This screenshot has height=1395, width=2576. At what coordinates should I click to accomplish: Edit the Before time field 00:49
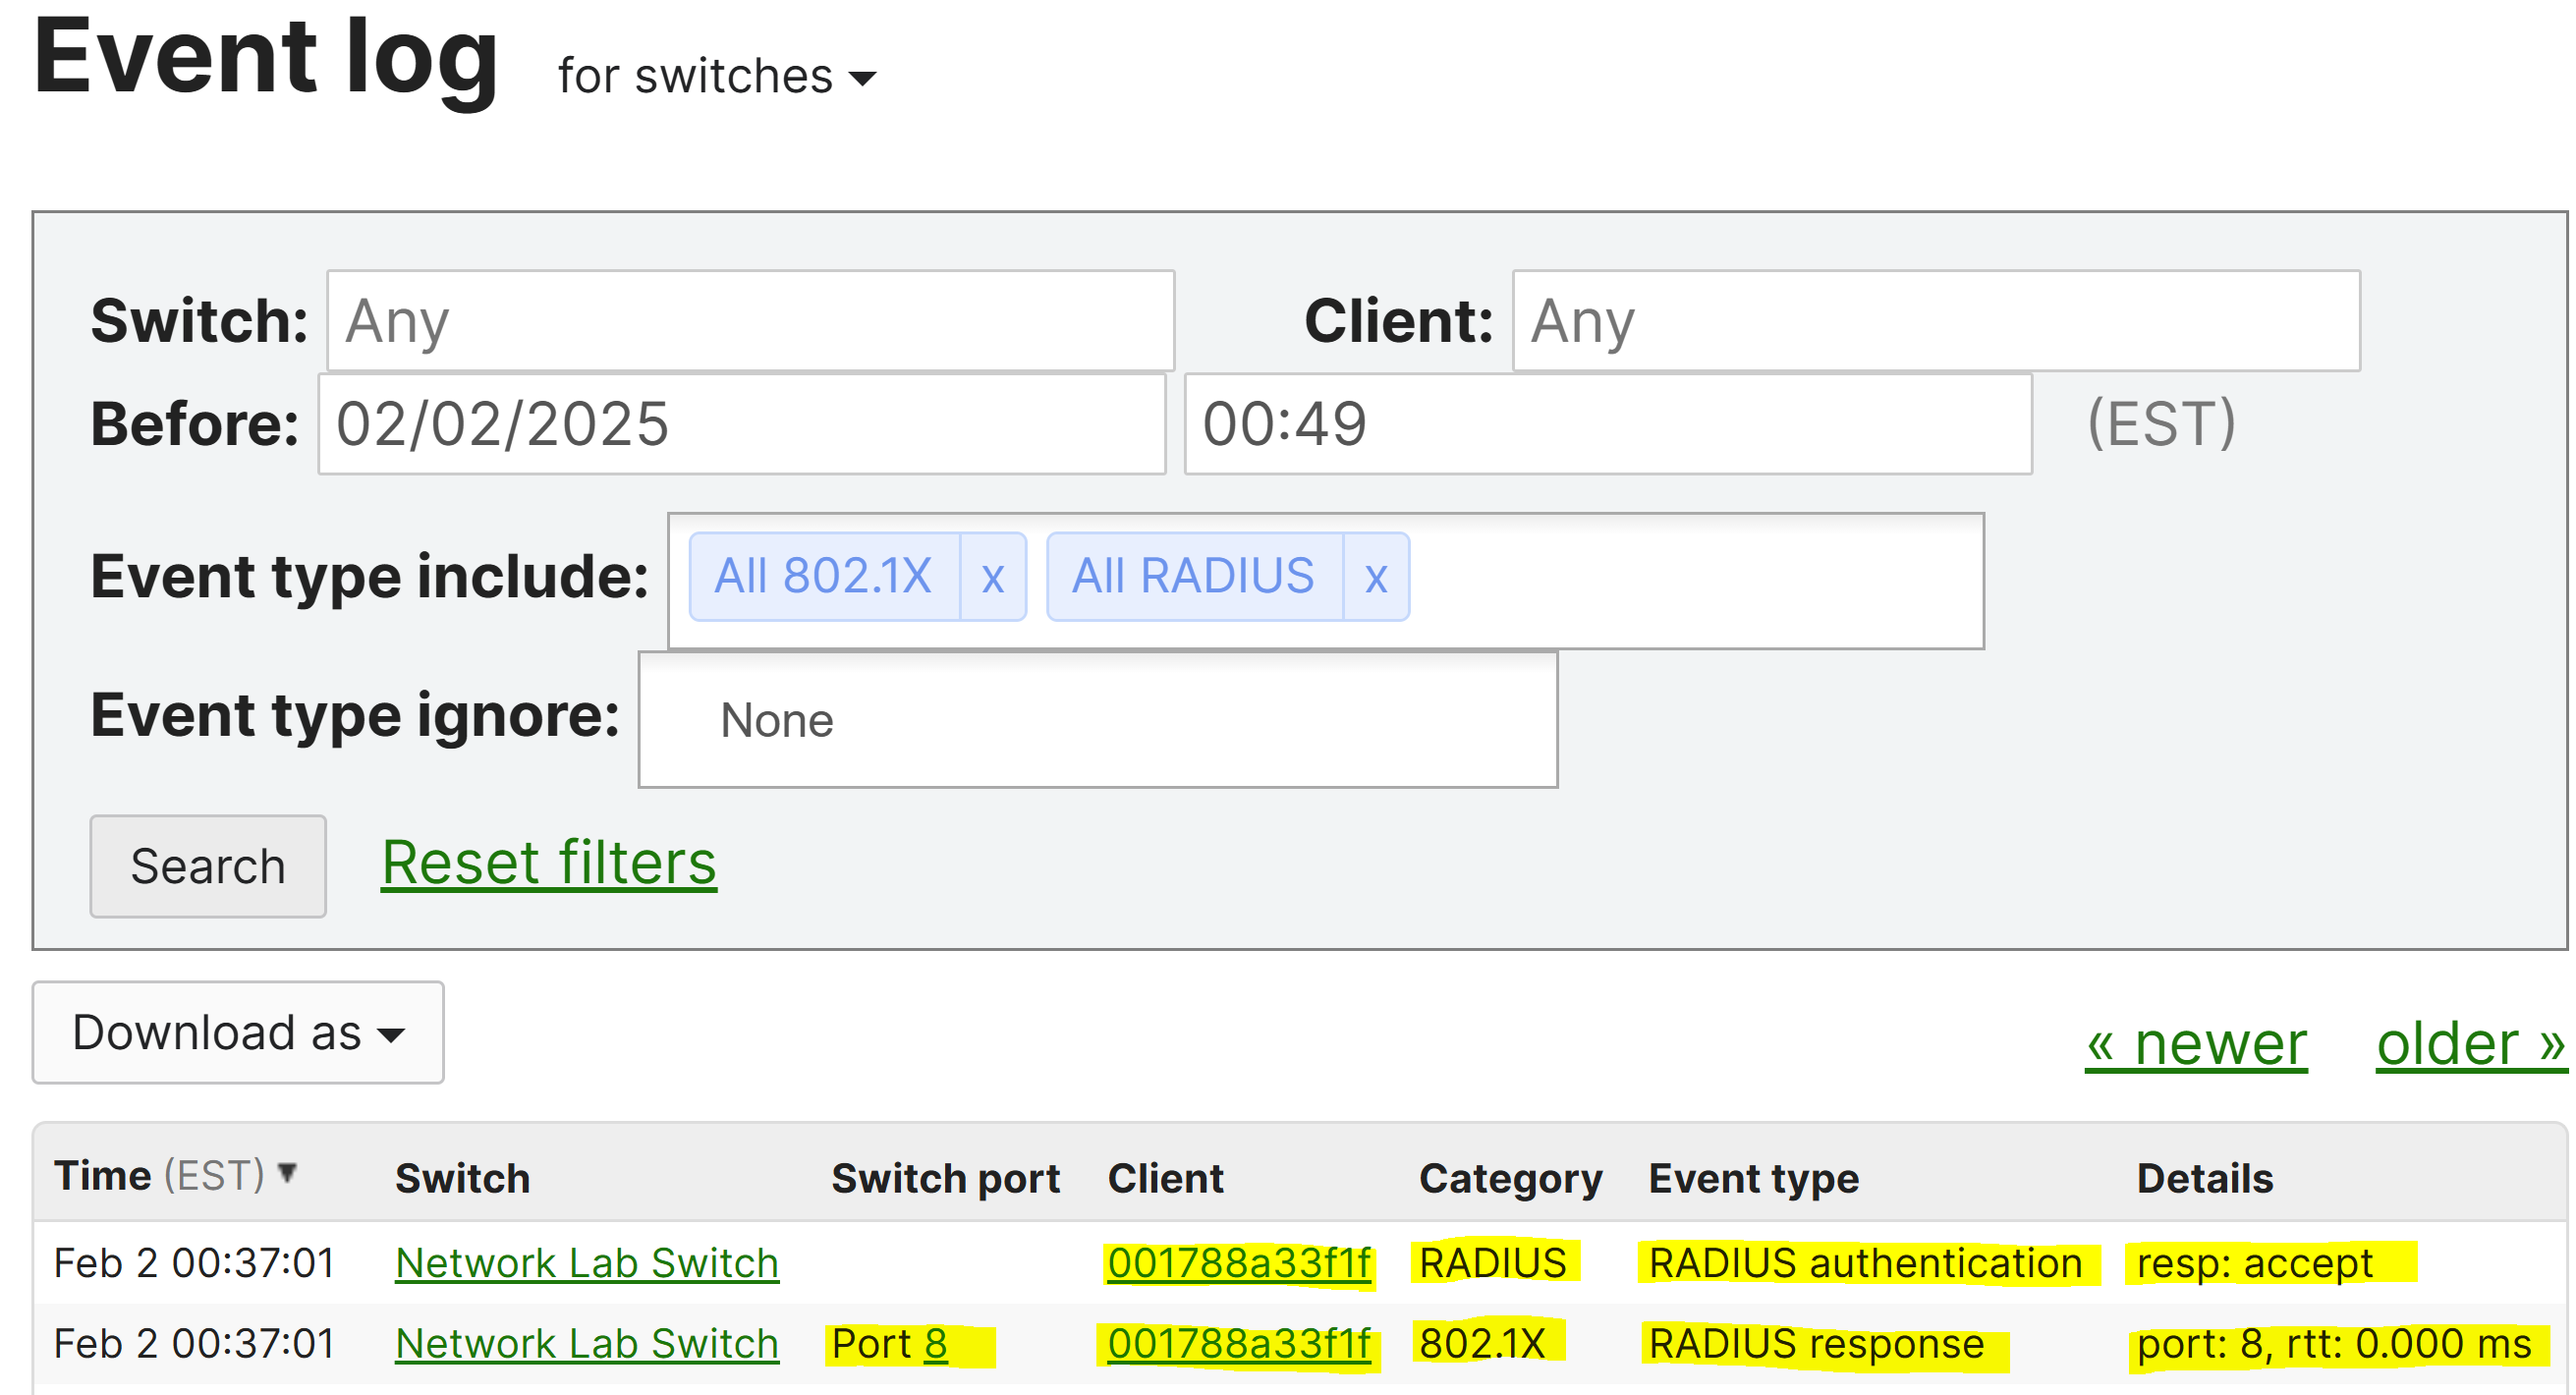(1608, 424)
